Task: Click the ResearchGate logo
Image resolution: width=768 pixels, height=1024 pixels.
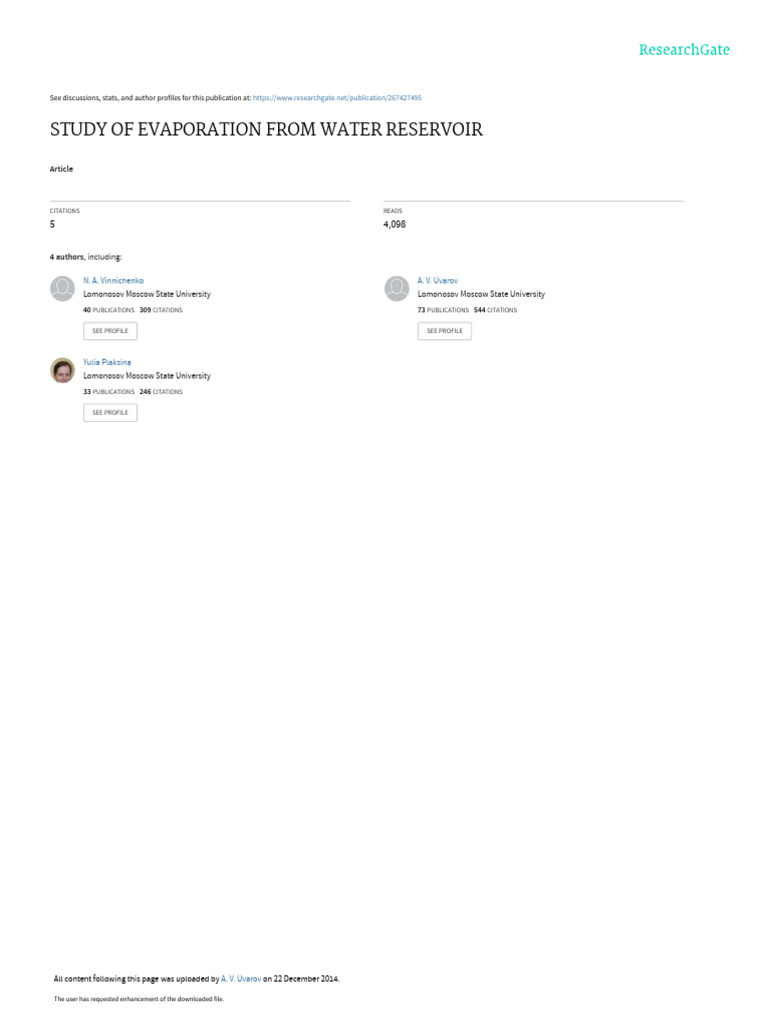Action: click(x=684, y=50)
